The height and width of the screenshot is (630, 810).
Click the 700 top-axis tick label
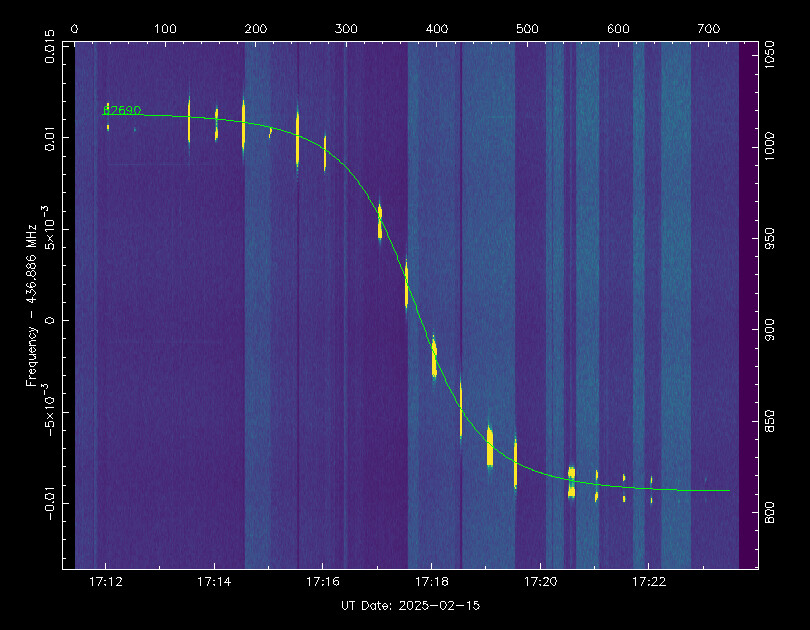tap(708, 30)
